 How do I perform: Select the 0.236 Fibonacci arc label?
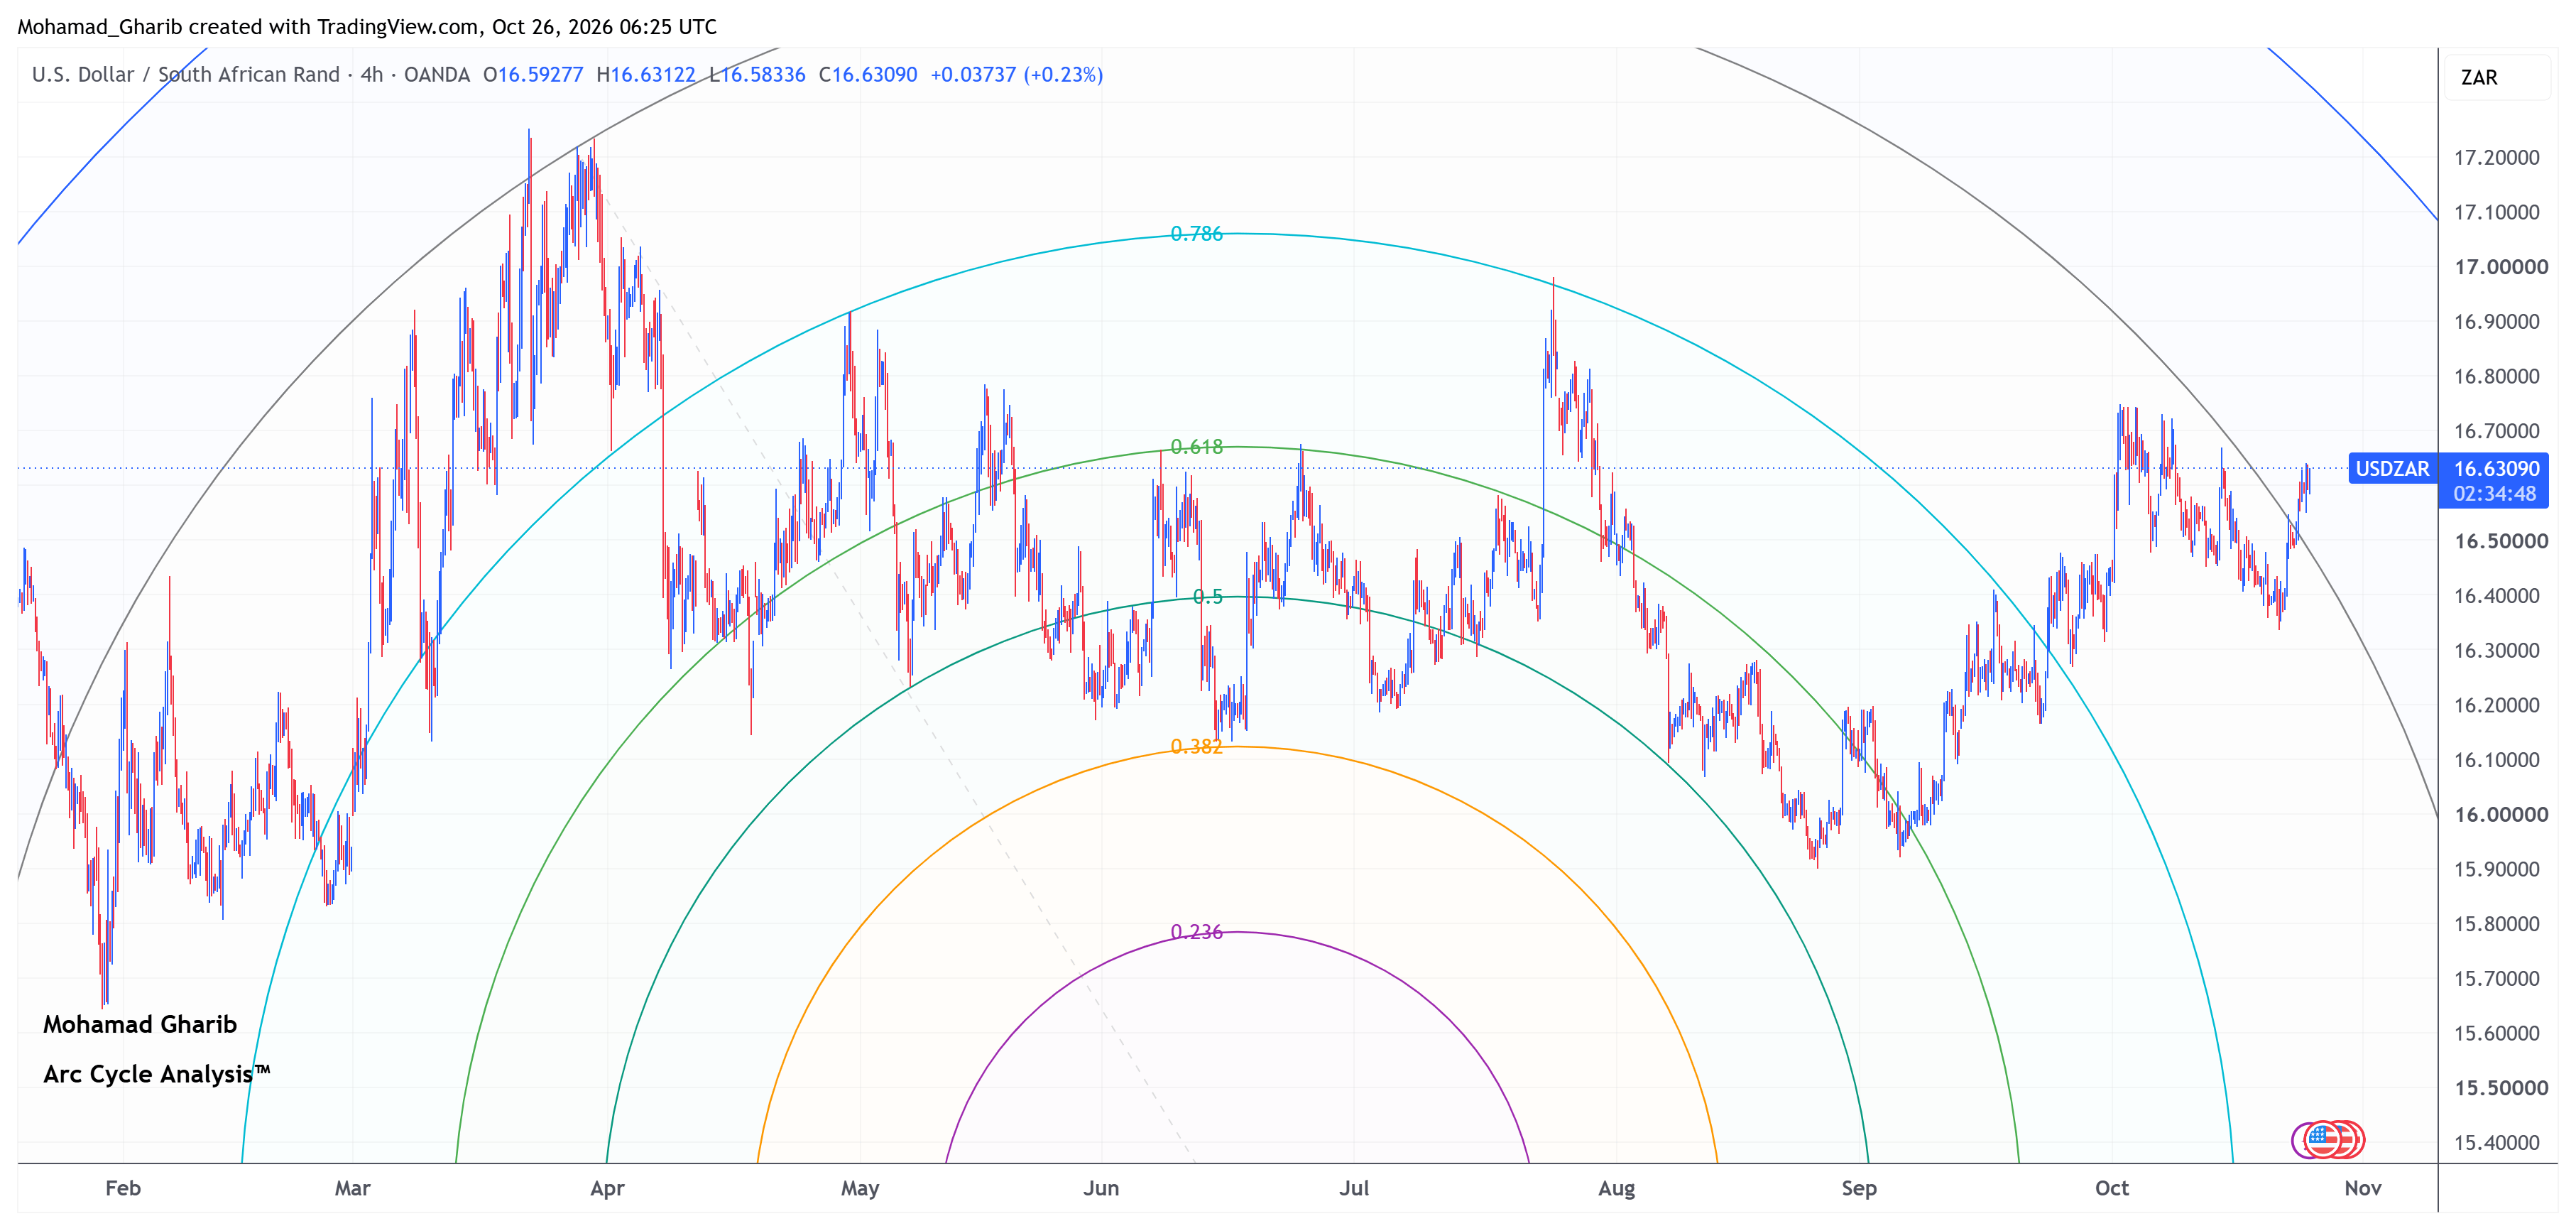pos(1196,932)
